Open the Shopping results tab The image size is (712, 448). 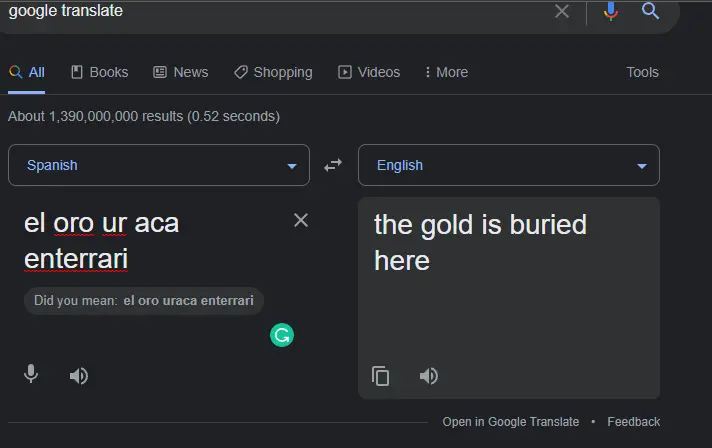pos(273,72)
